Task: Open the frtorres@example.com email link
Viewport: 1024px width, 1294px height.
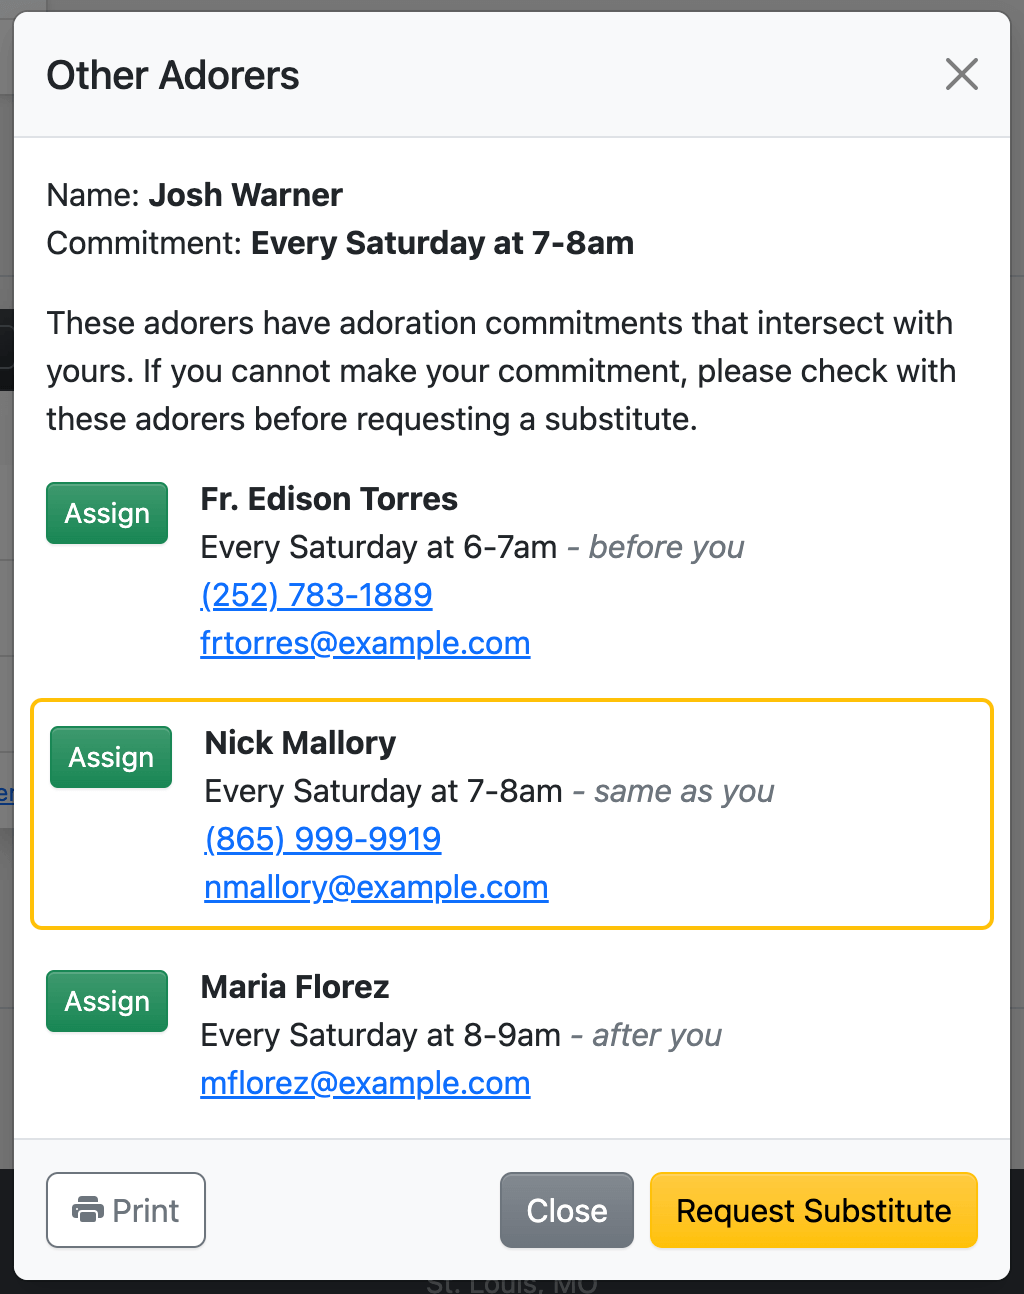Action: [x=365, y=643]
